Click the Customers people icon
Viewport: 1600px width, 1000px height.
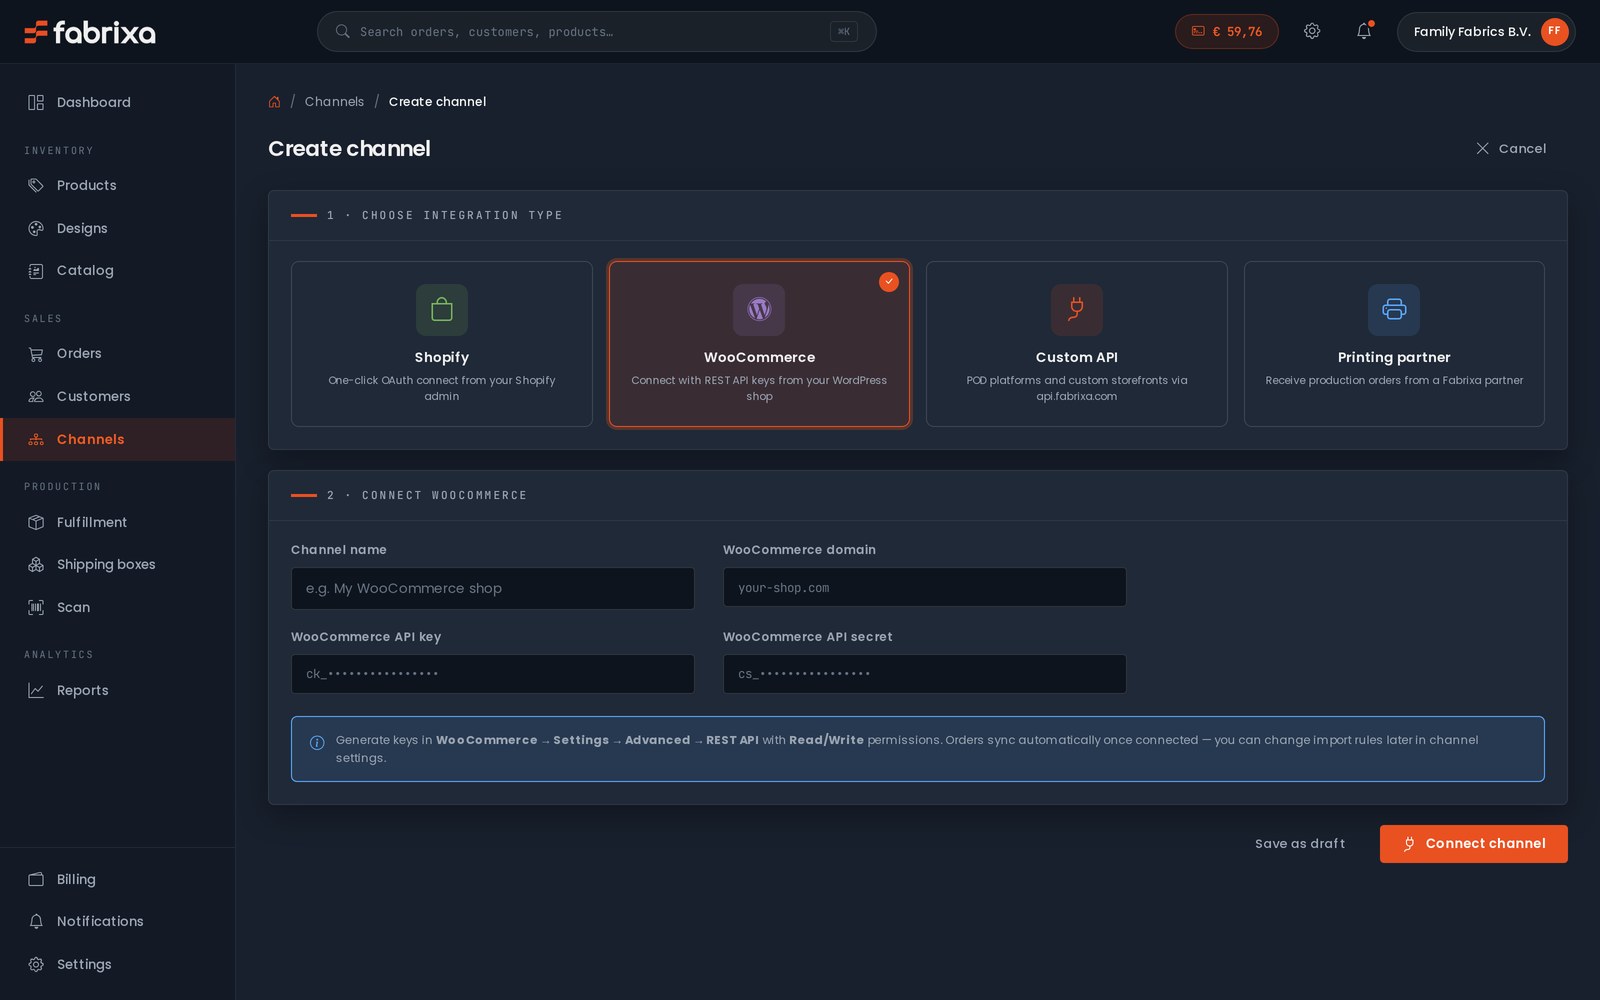[x=36, y=396]
